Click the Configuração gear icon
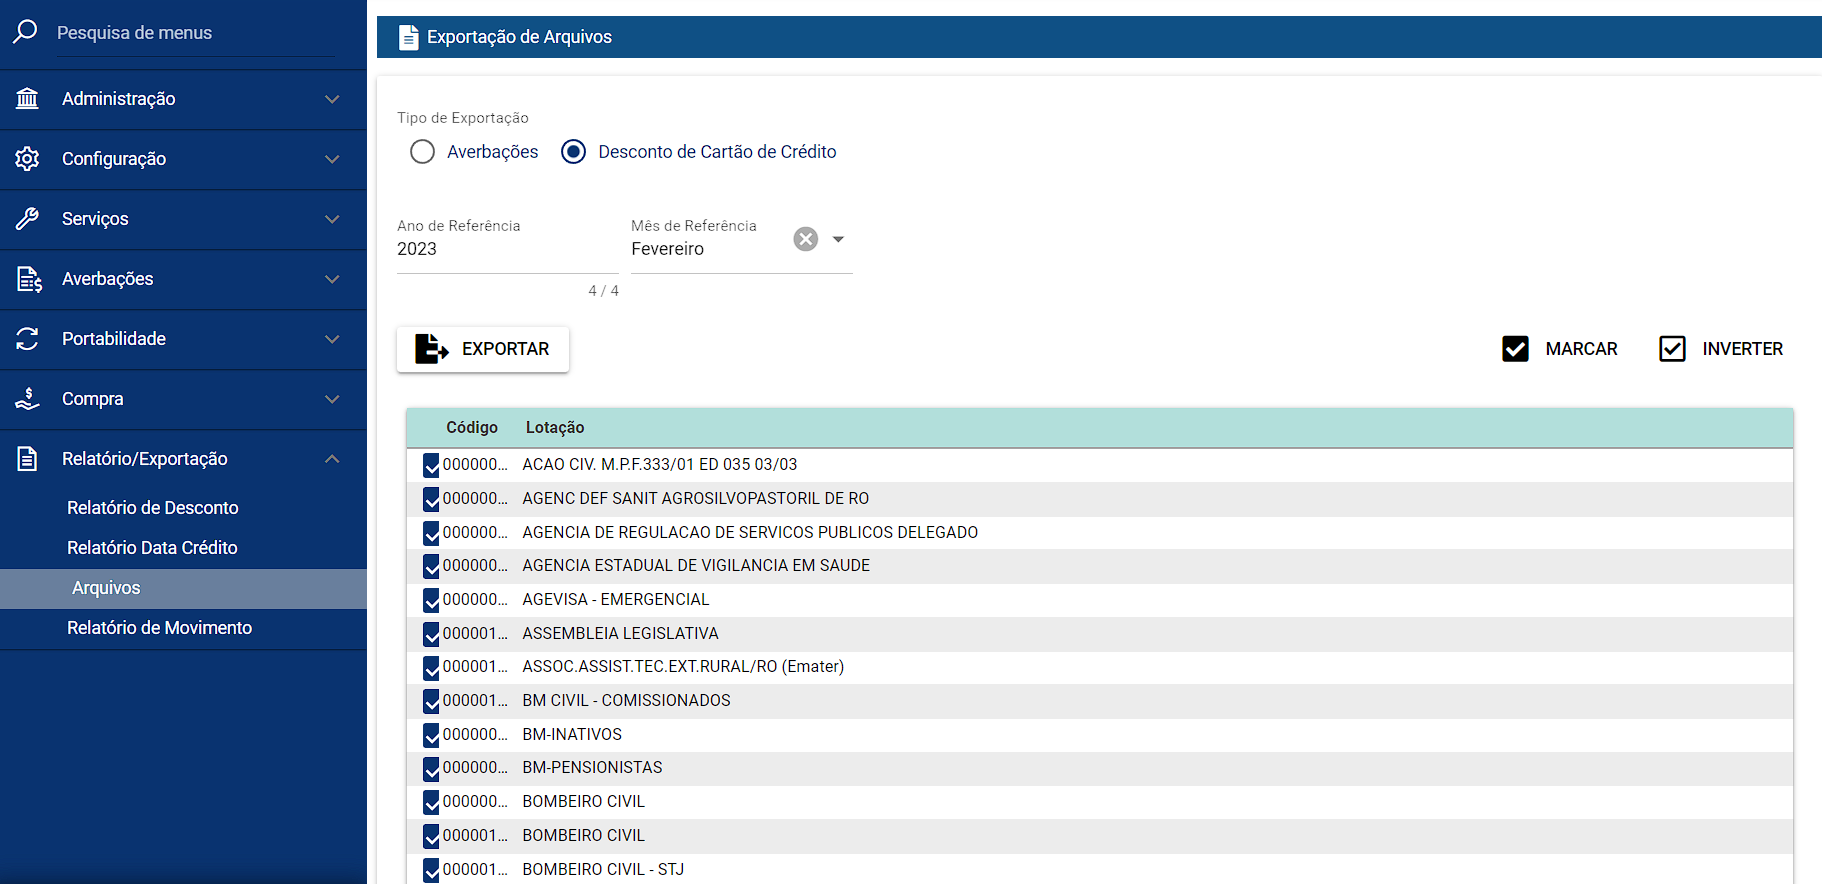Screen dimensions: 1822x884 tap(27, 158)
